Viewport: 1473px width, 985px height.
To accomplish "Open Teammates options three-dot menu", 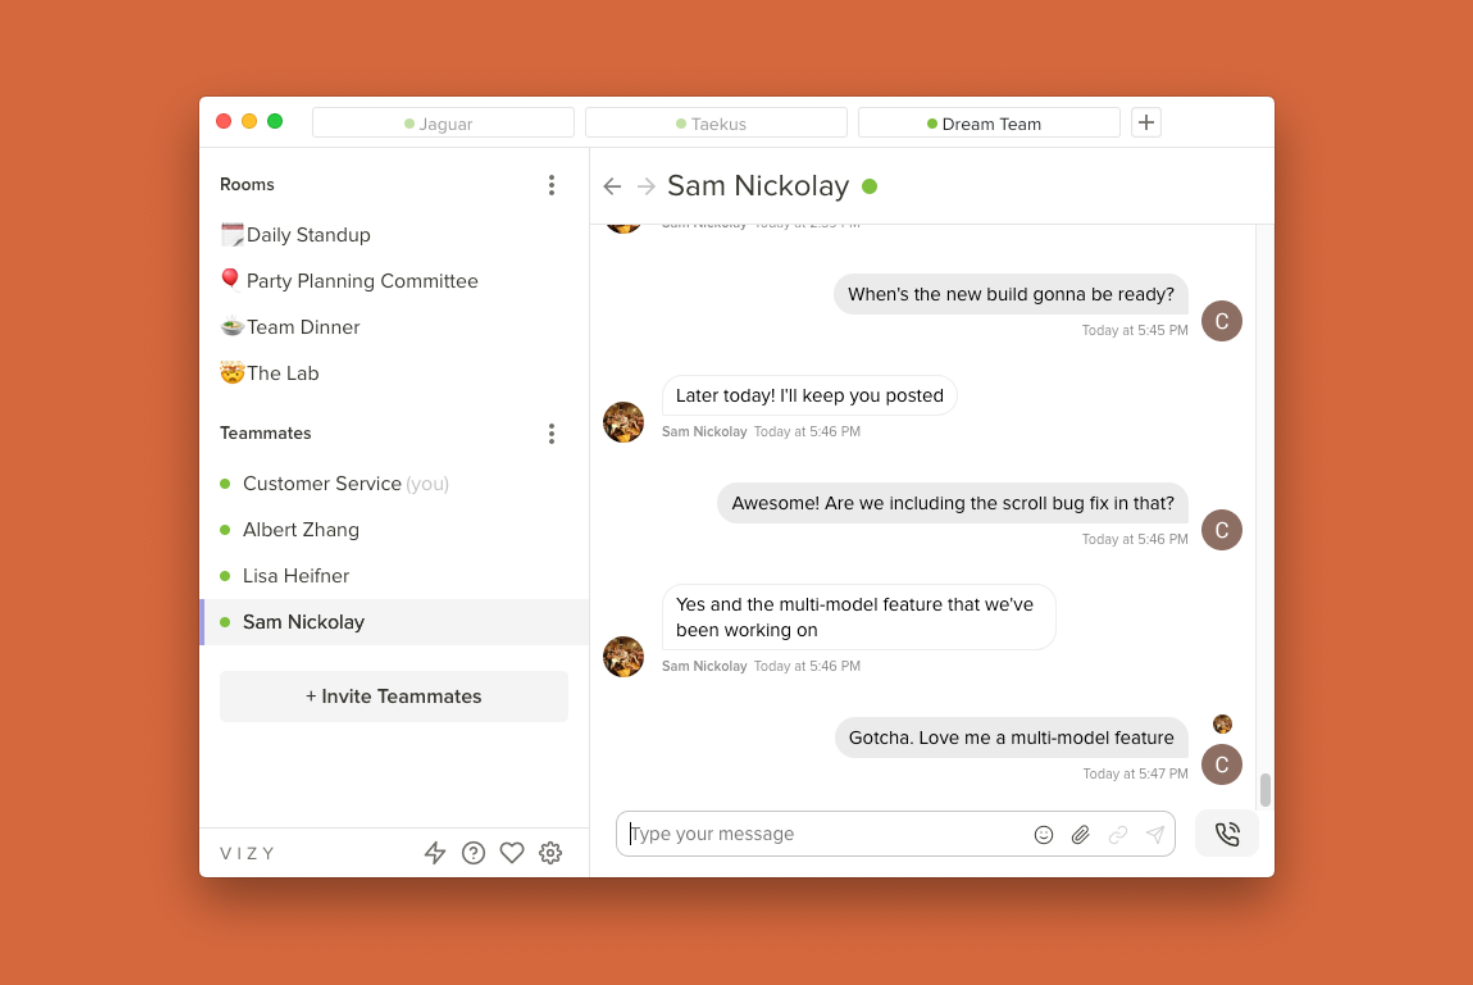I will (551, 434).
